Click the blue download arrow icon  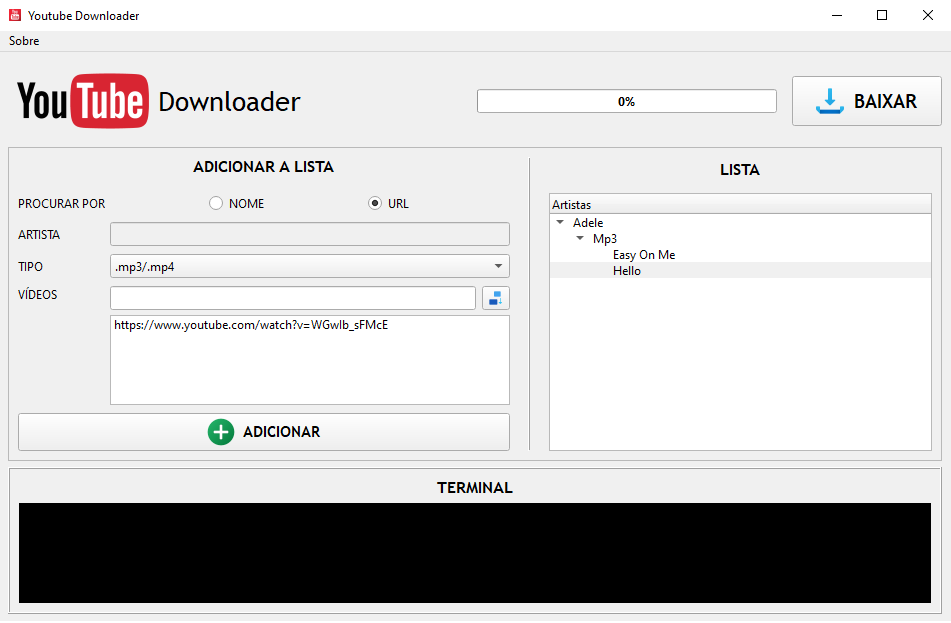[x=829, y=101]
